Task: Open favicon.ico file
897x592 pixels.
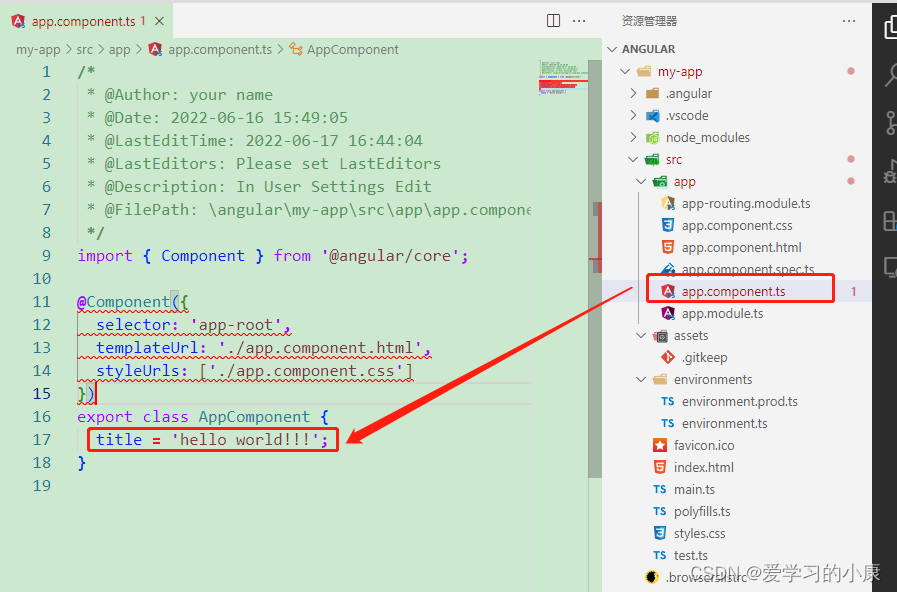Action: 704,445
